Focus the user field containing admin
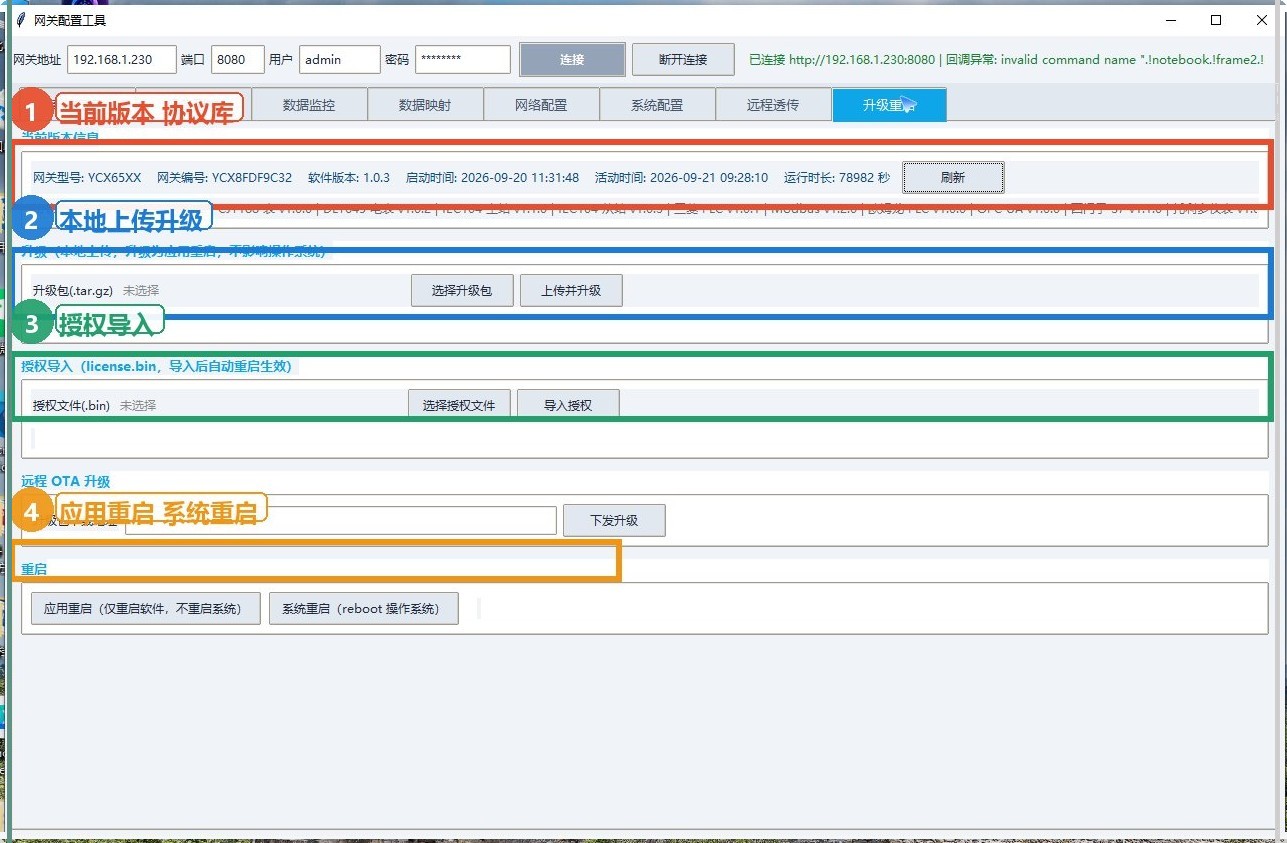This screenshot has width=1287, height=843. [340, 60]
